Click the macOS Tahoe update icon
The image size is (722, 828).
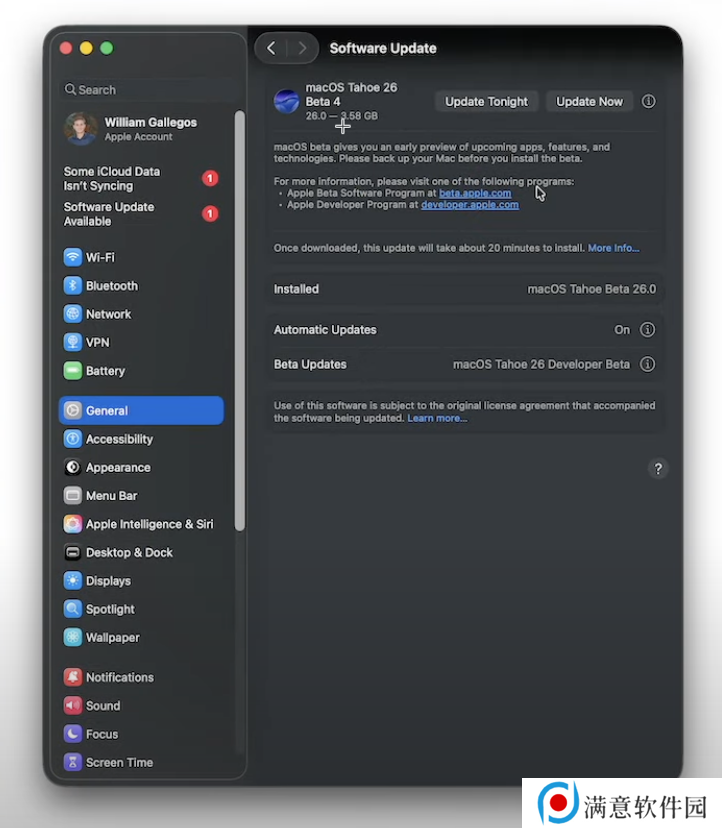287,101
